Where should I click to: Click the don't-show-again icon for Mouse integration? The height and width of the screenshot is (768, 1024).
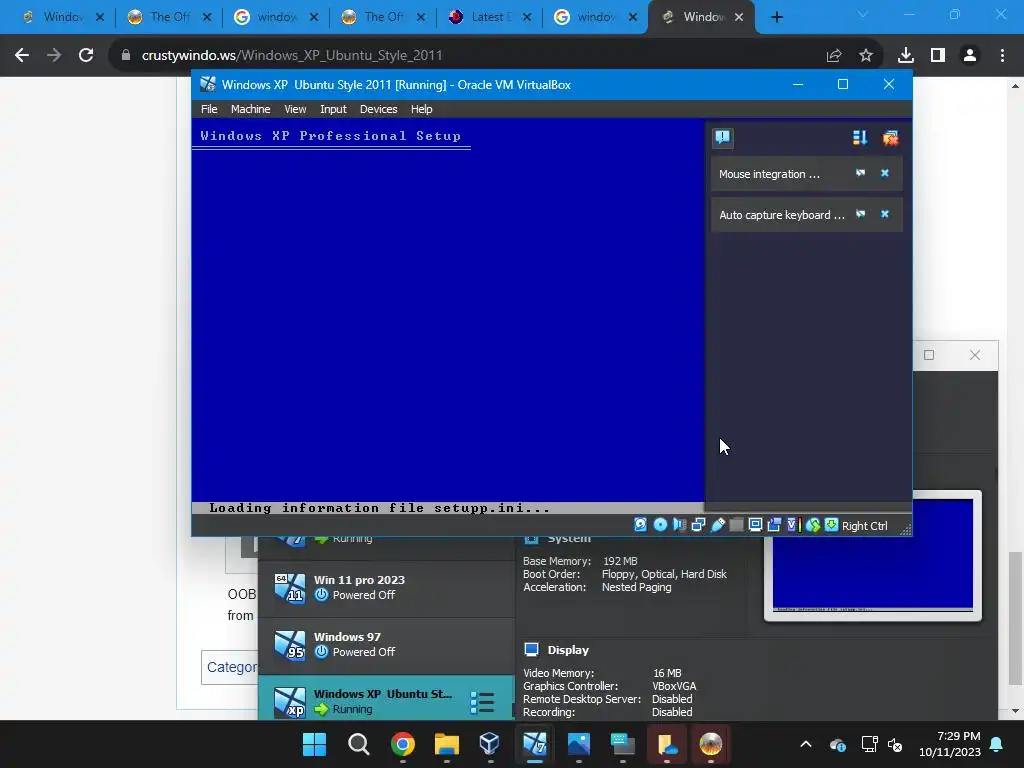(861, 173)
